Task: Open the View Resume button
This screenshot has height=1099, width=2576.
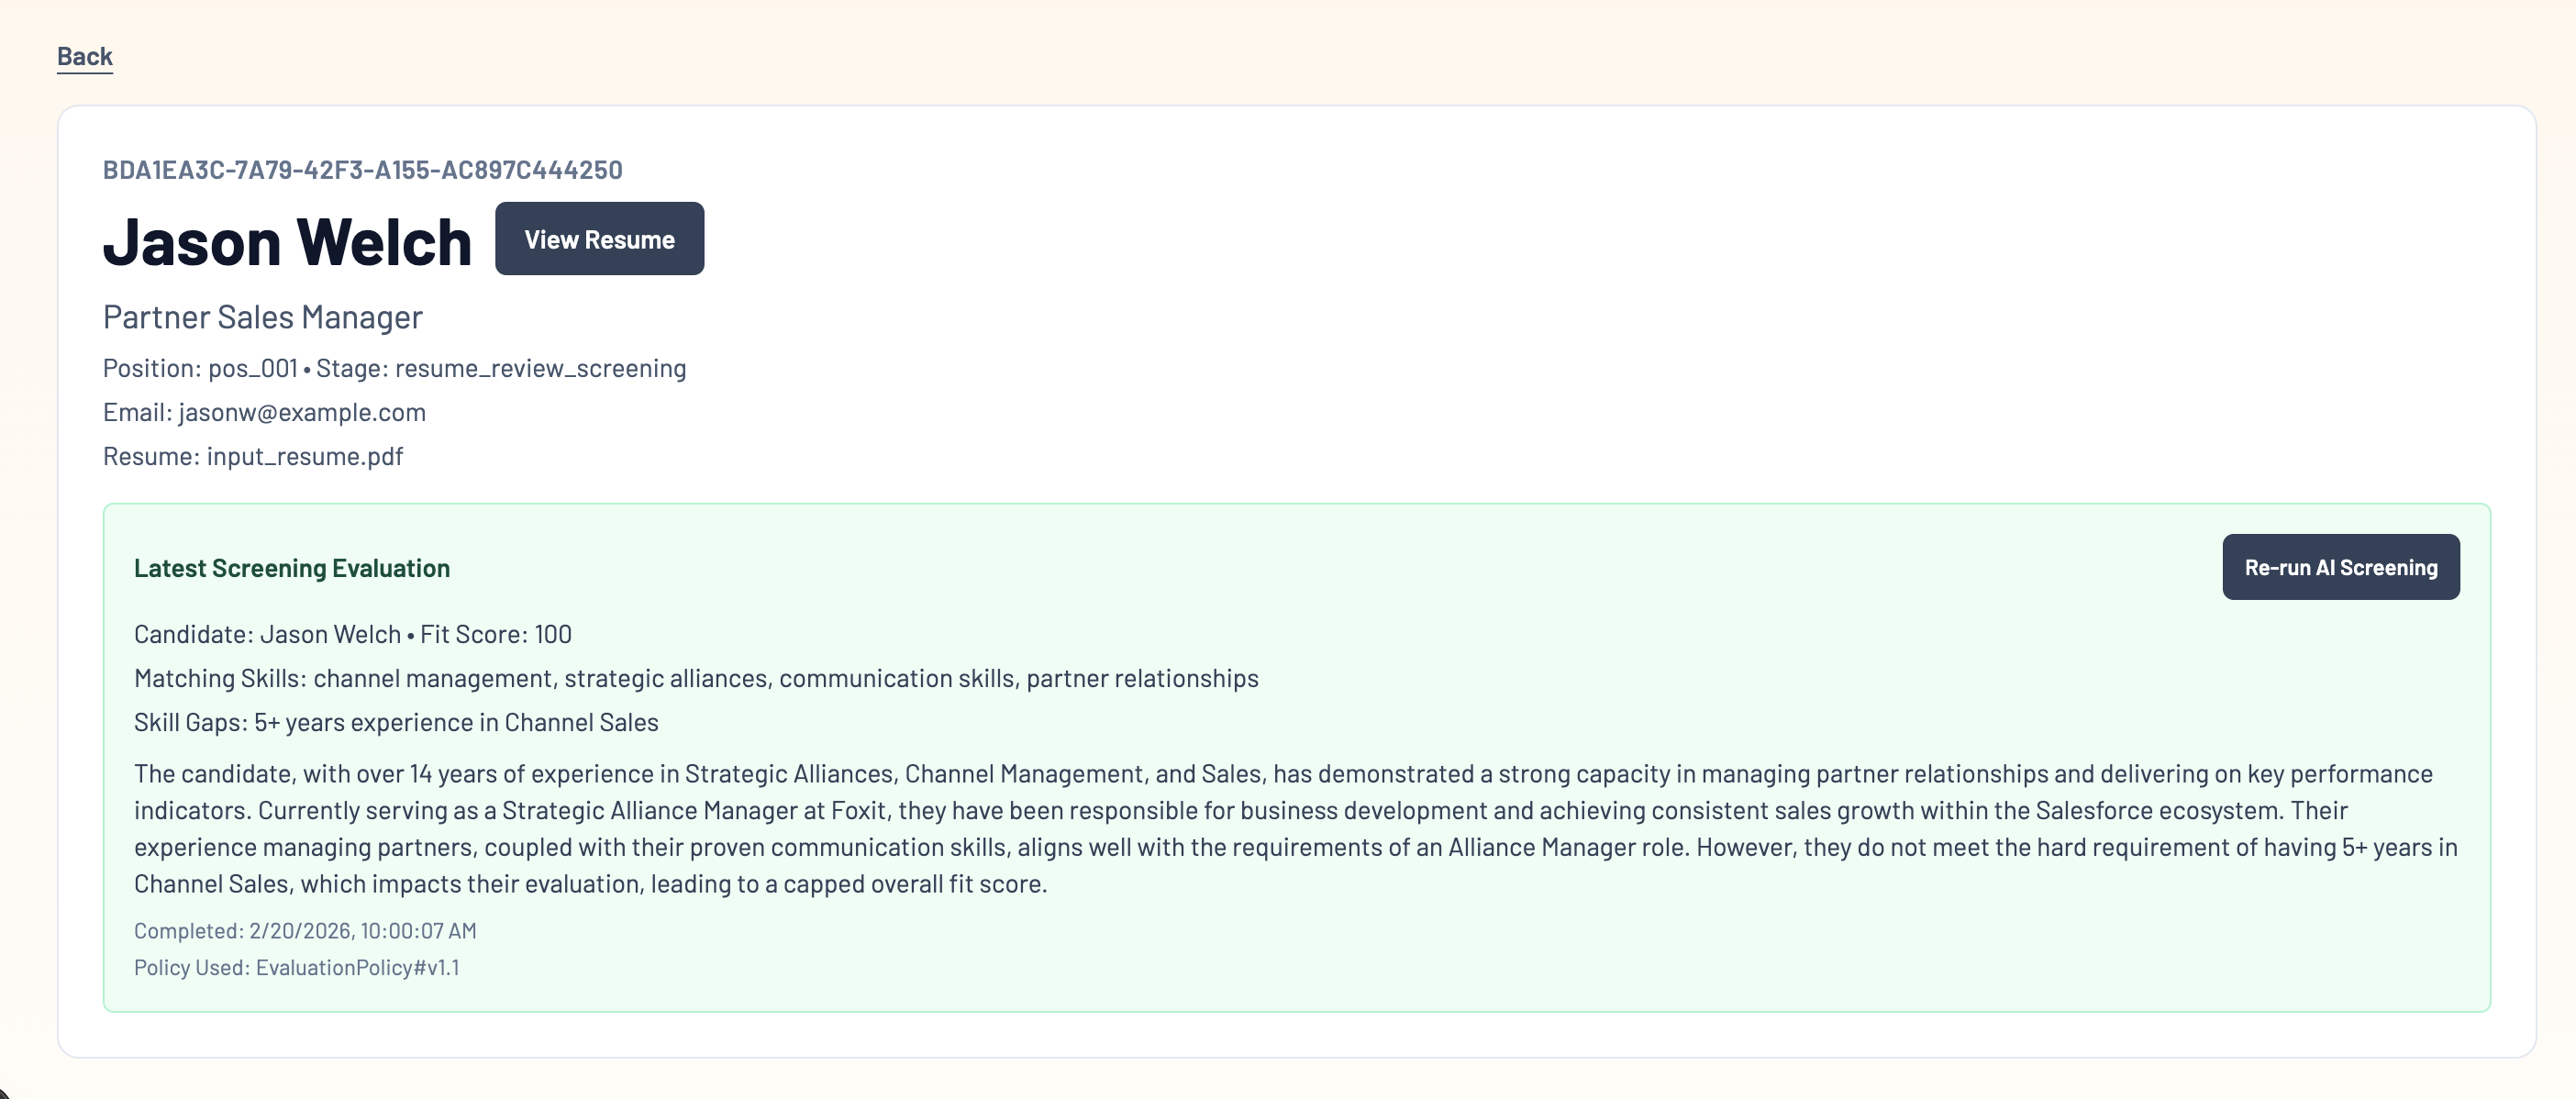Action: pyautogui.click(x=599, y=239)
